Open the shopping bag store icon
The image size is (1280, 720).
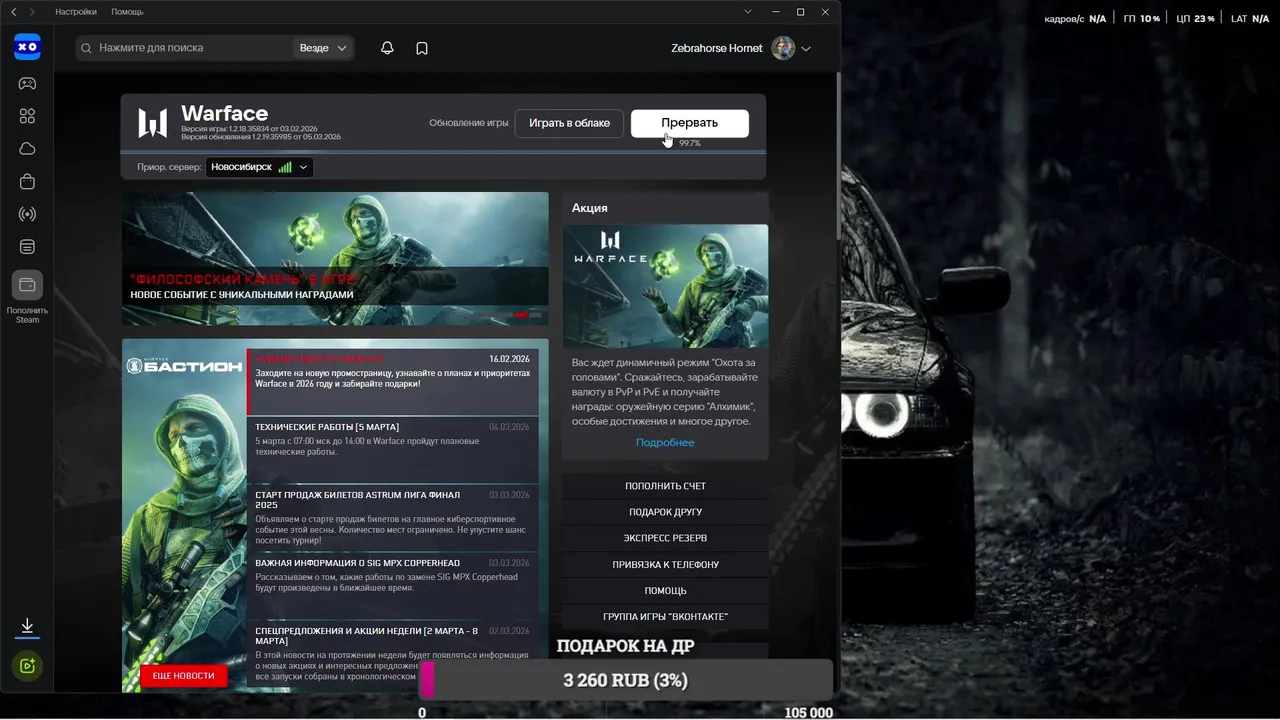tap(27, 182)
